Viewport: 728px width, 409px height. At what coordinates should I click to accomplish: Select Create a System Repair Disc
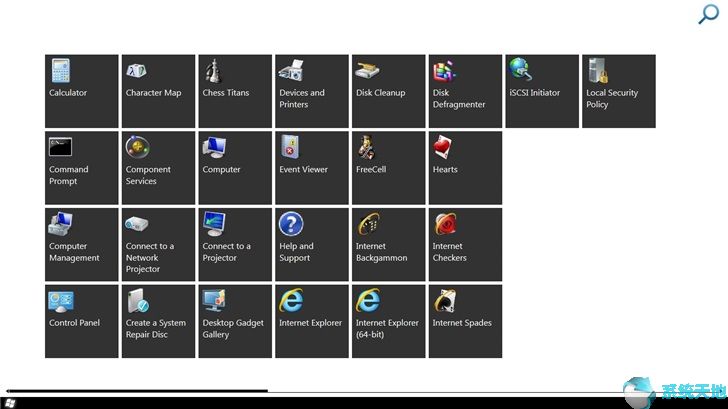click(158, 321)
